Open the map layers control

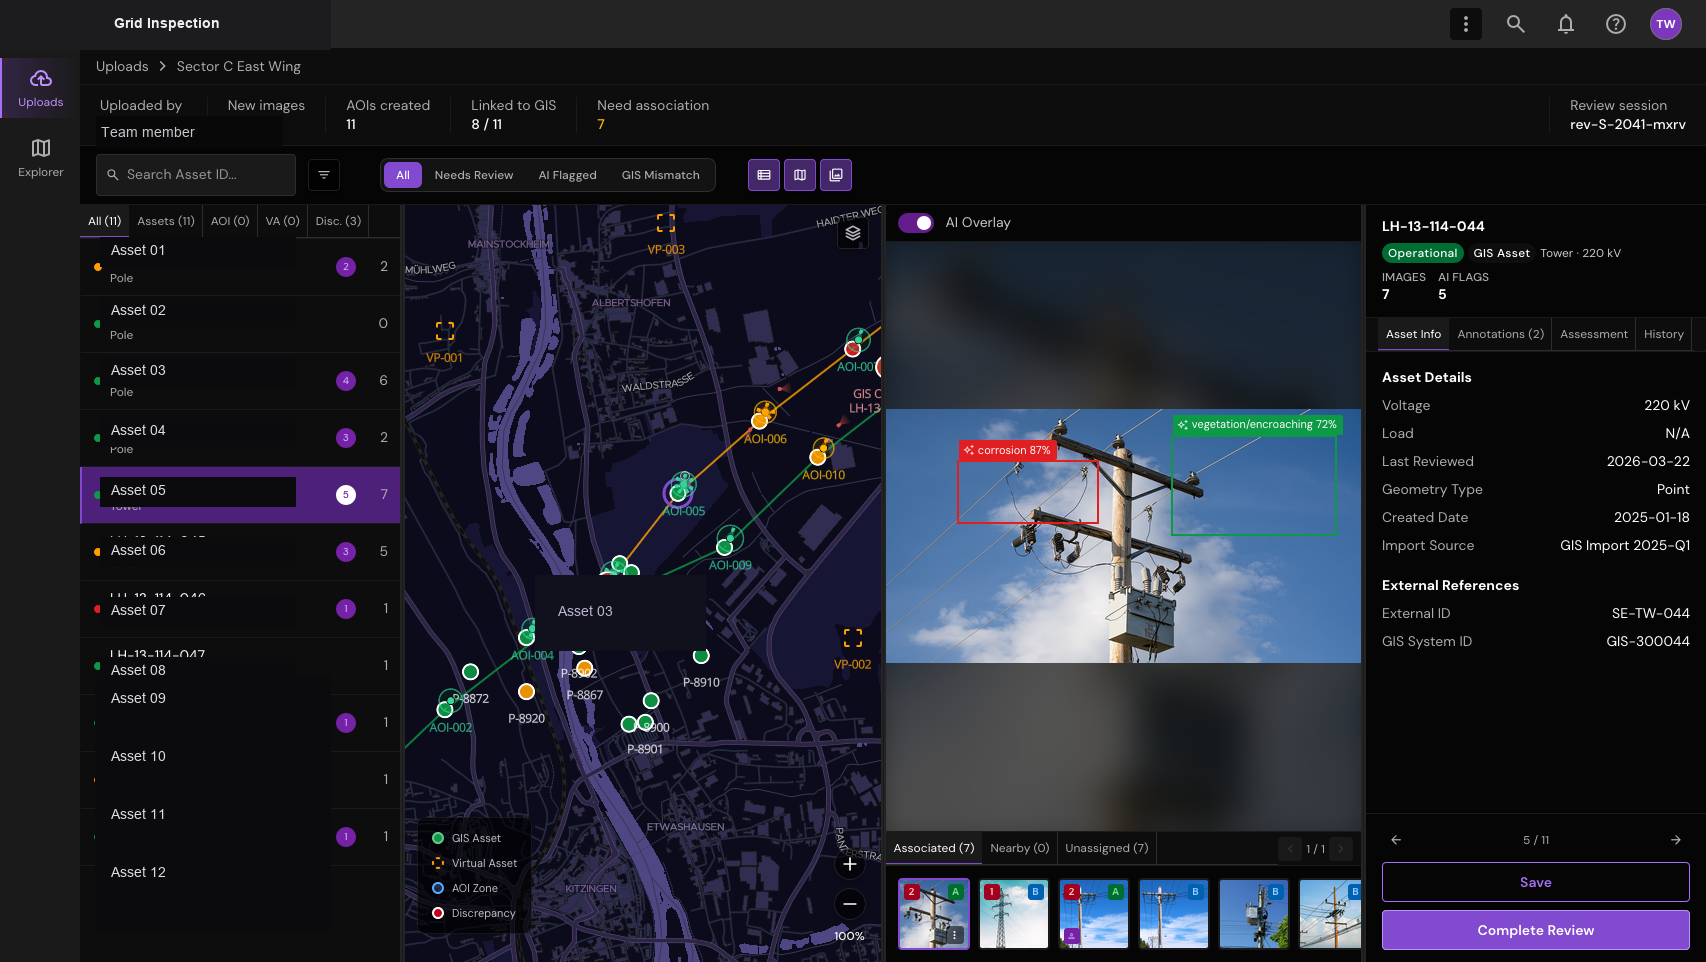pos(853,233)
